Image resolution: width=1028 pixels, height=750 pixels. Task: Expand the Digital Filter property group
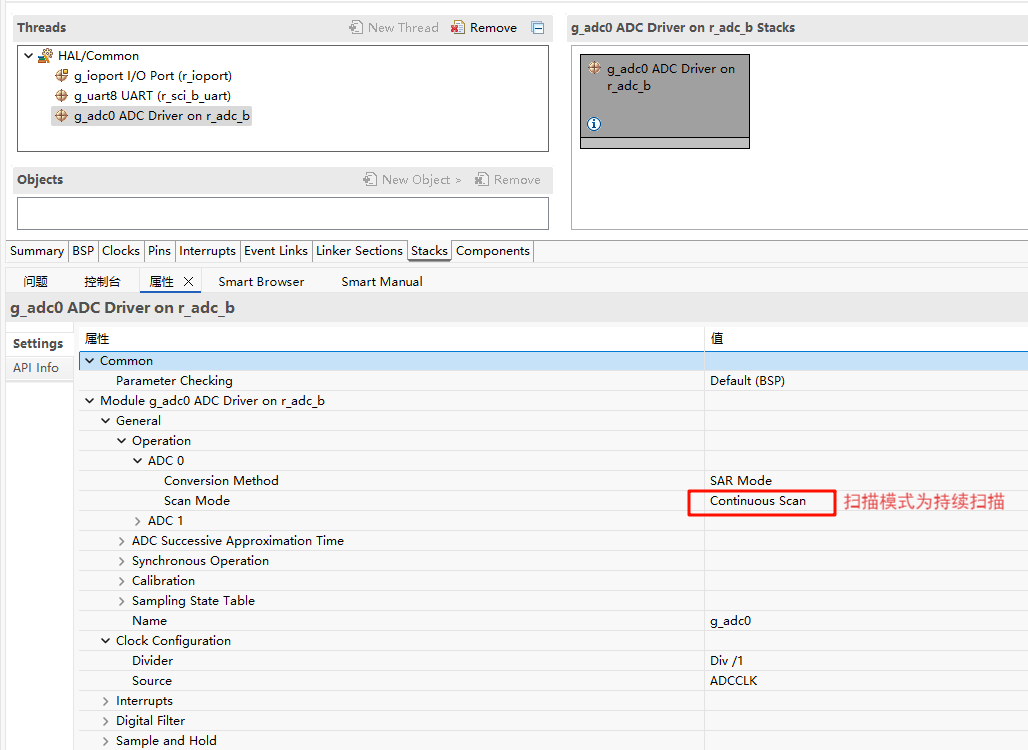(106, 721)
